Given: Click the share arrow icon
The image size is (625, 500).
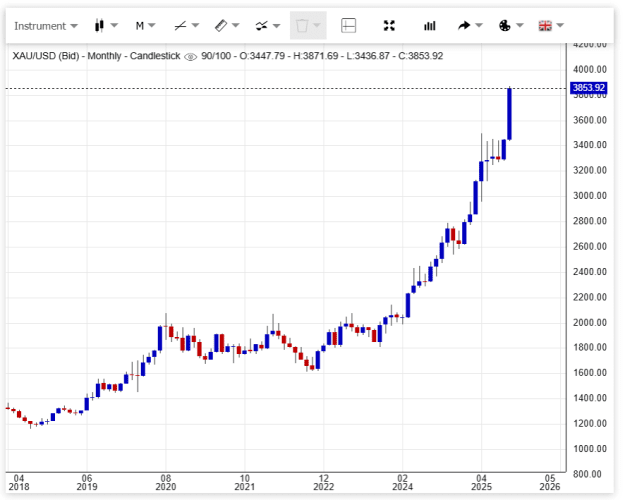Looking at the screenshot, I should [x=464, y=26].
